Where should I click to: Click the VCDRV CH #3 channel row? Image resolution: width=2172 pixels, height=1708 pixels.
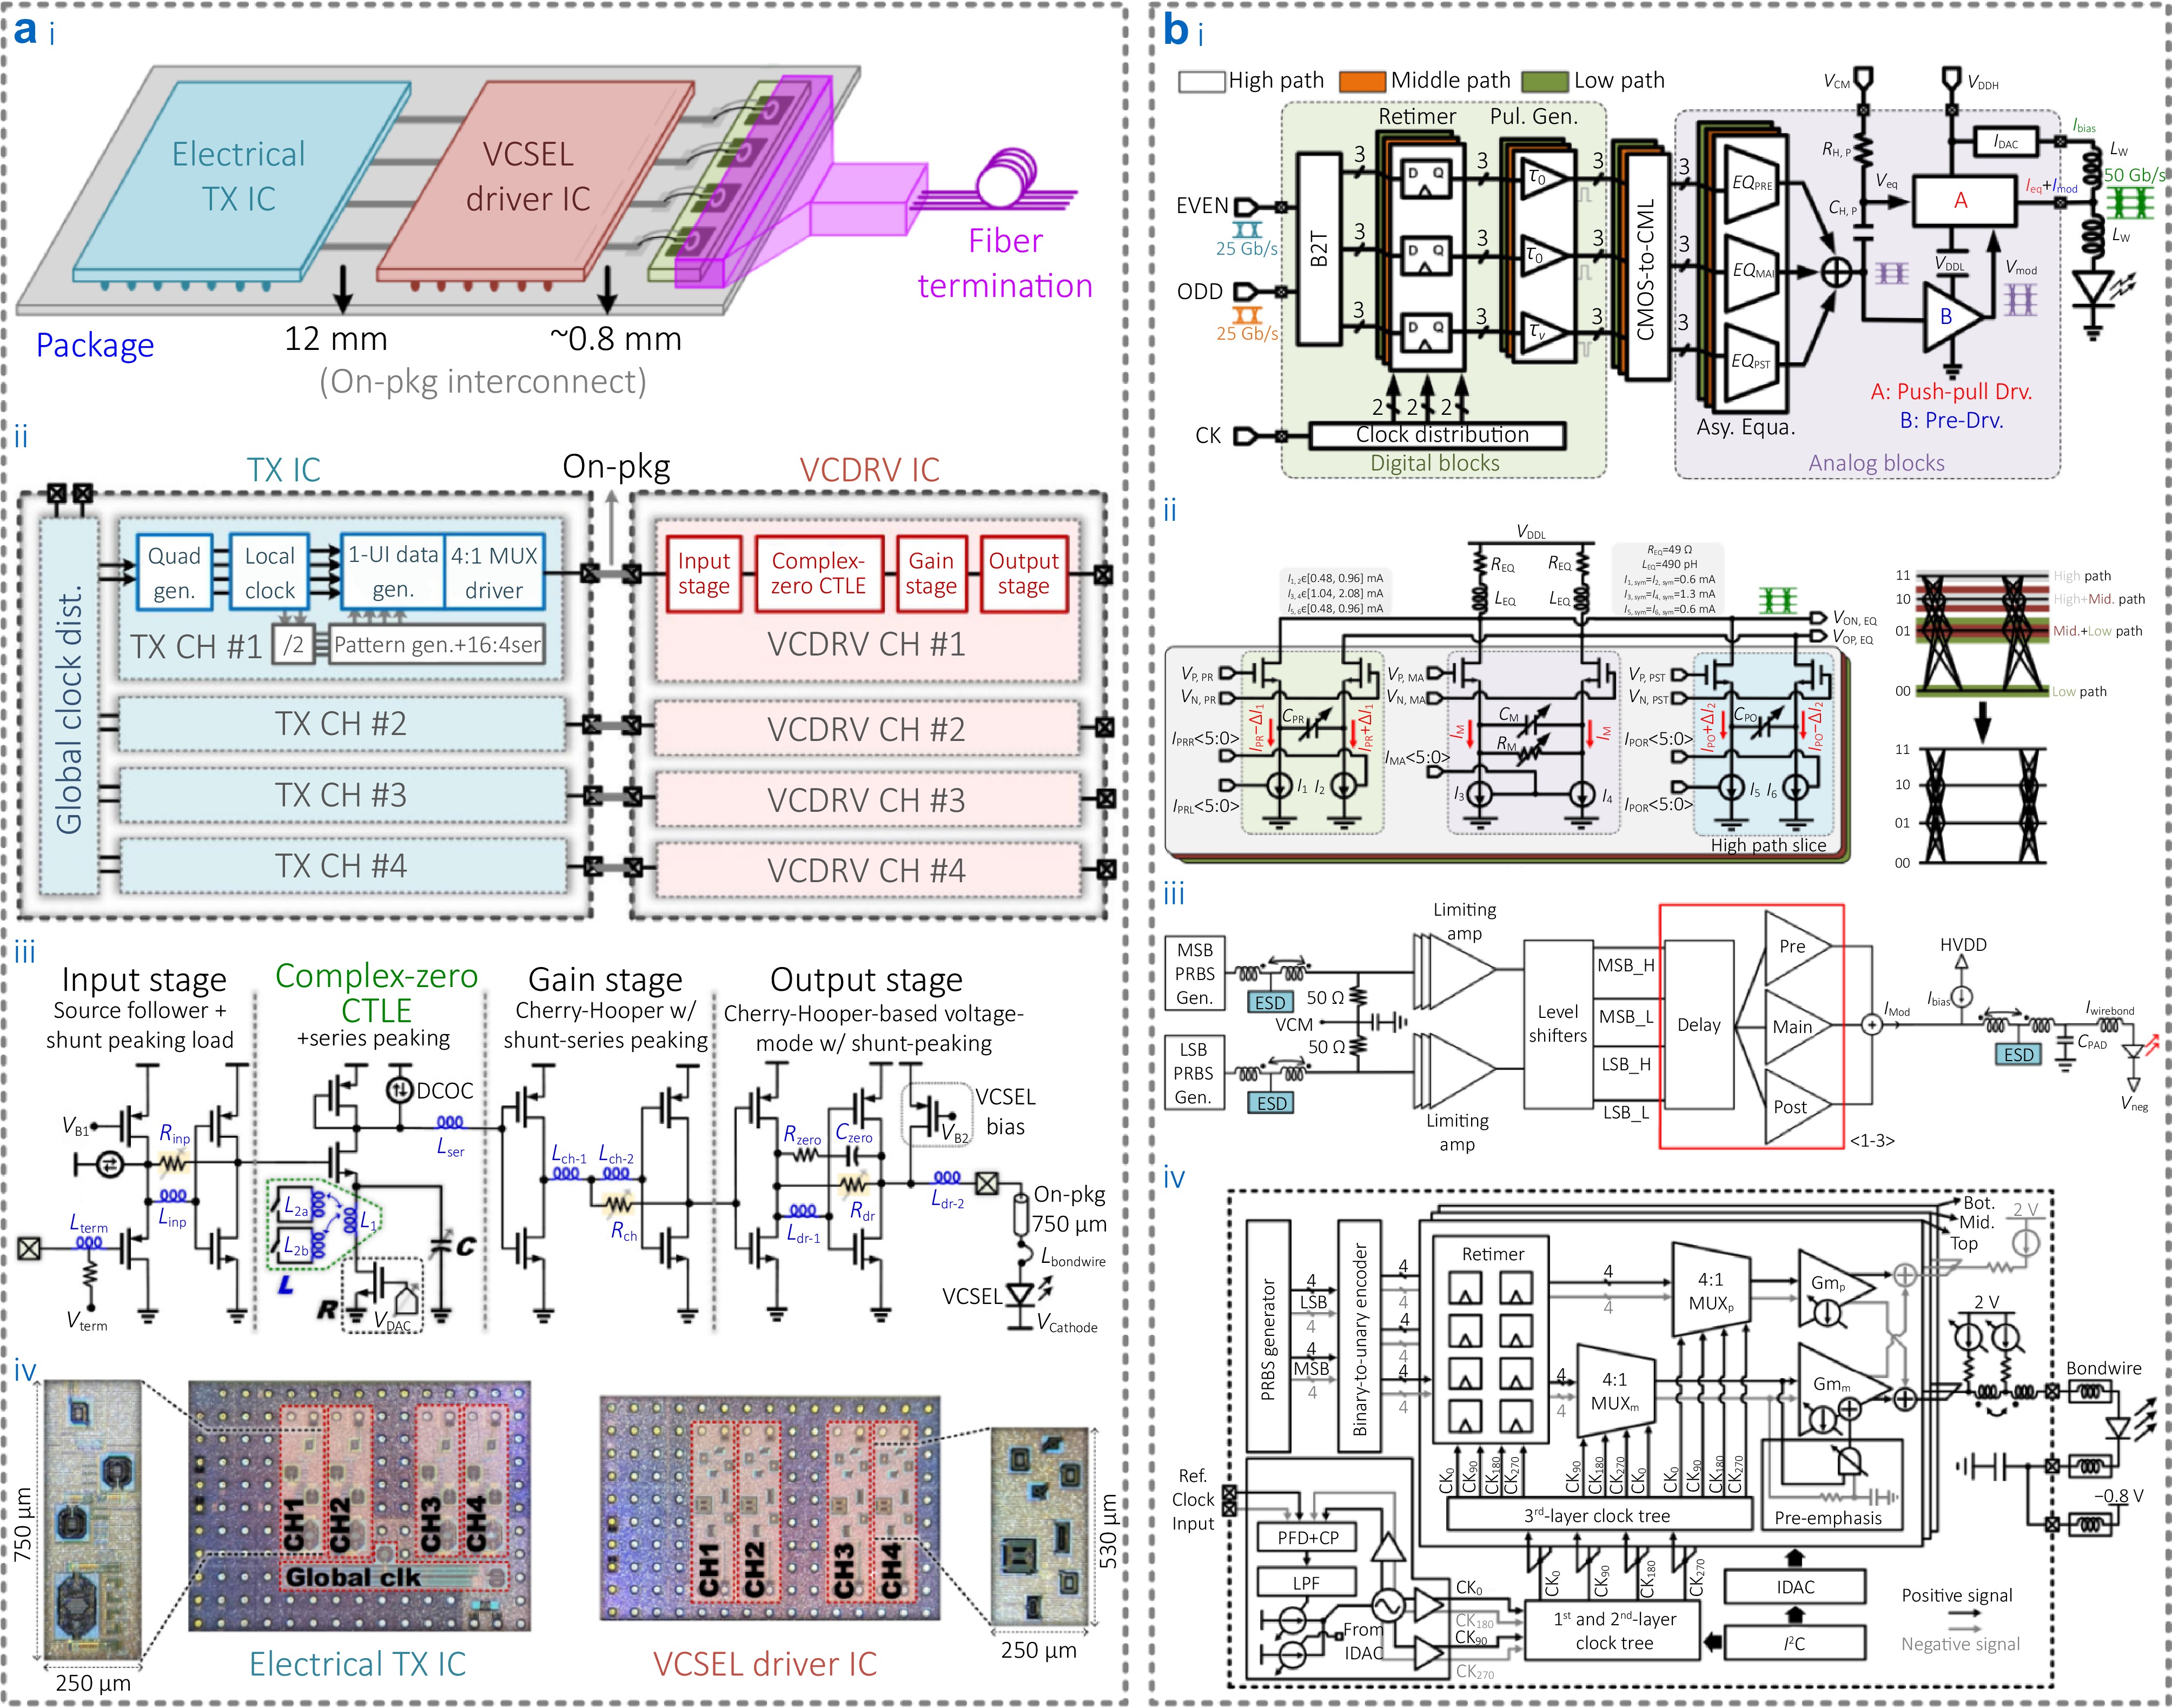coord(867,800)
